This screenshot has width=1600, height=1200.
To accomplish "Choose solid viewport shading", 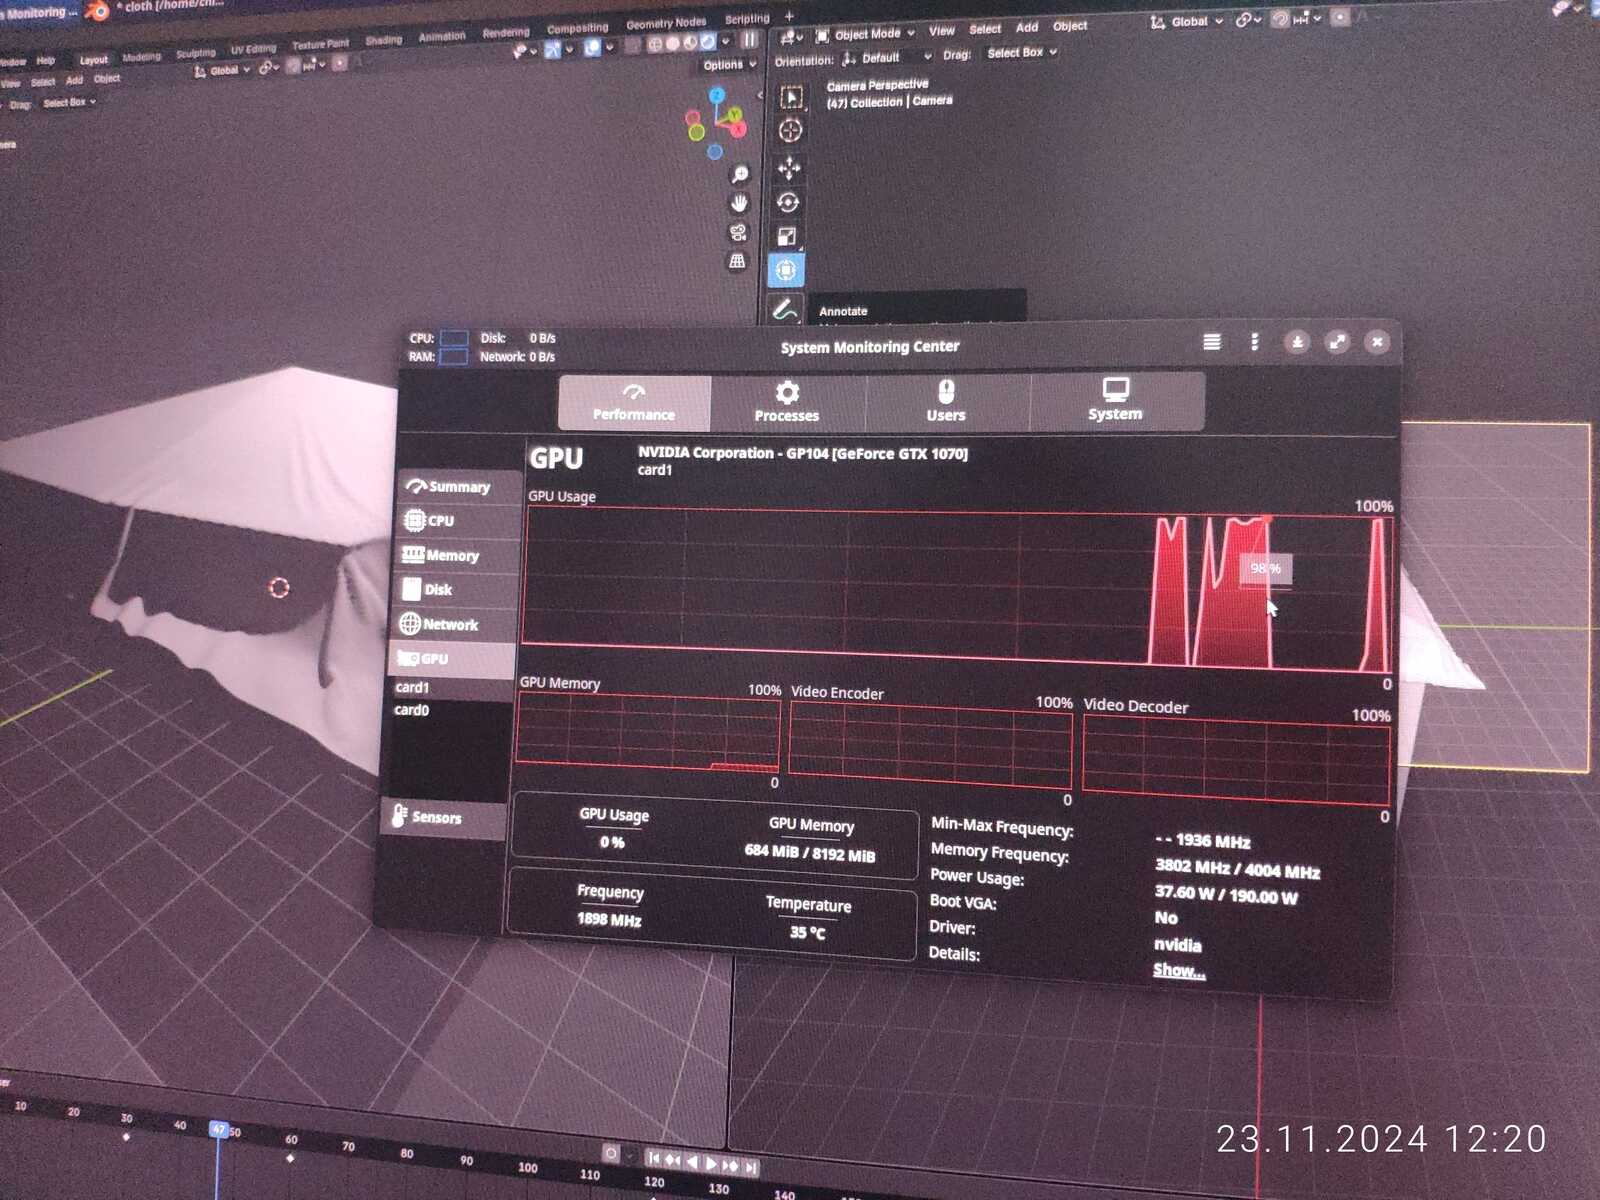I will click(x=673, y=43).
